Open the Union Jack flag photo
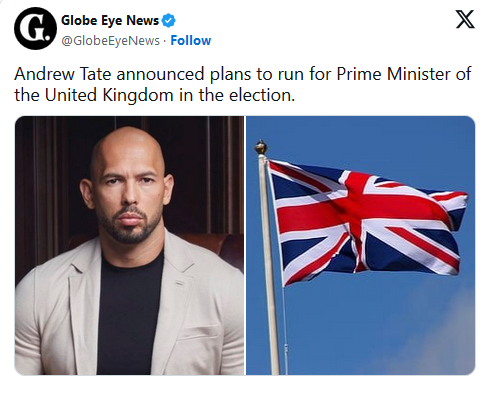Screen dimensions: 487x396 click(x=361, y=245)
